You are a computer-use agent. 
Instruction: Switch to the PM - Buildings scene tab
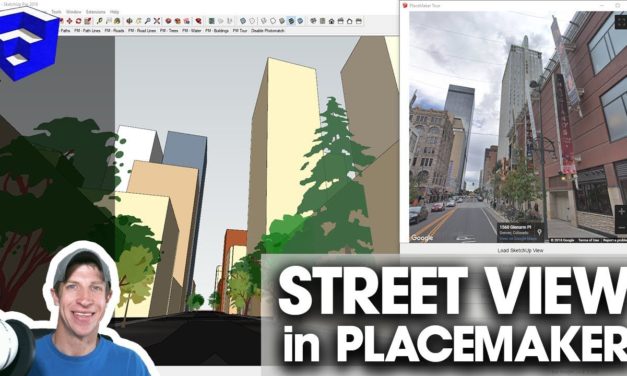(217, 31)
